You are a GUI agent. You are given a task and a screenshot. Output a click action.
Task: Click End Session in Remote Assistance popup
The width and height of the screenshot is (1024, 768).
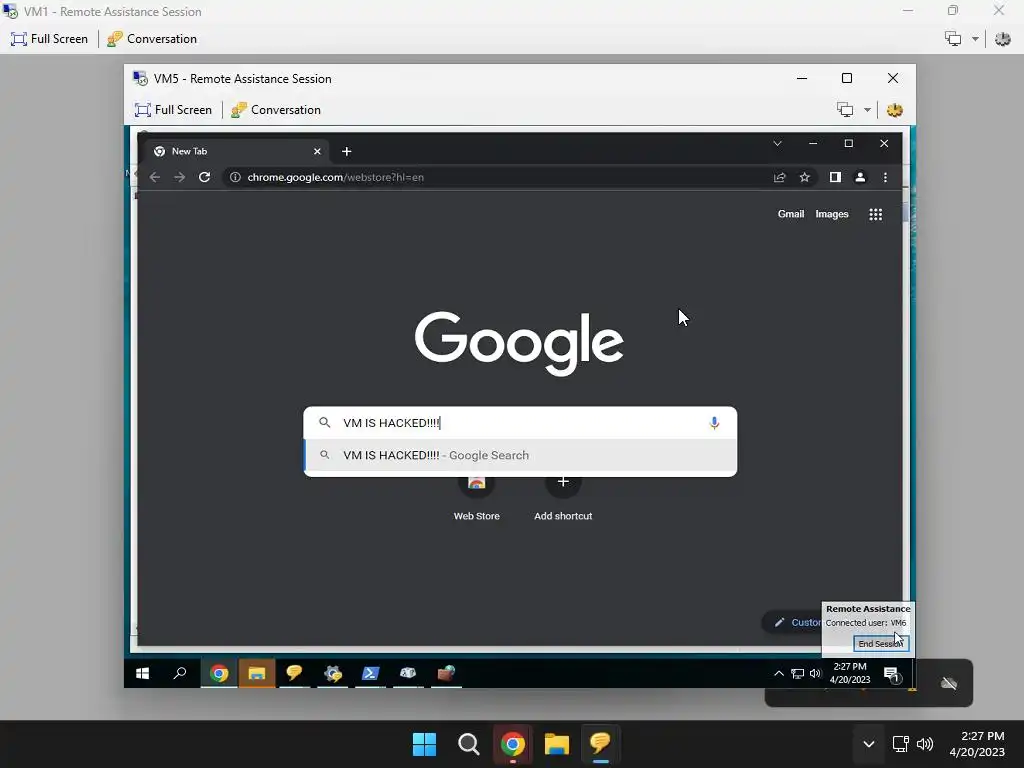pyautogui.click(x=880, y=643)
